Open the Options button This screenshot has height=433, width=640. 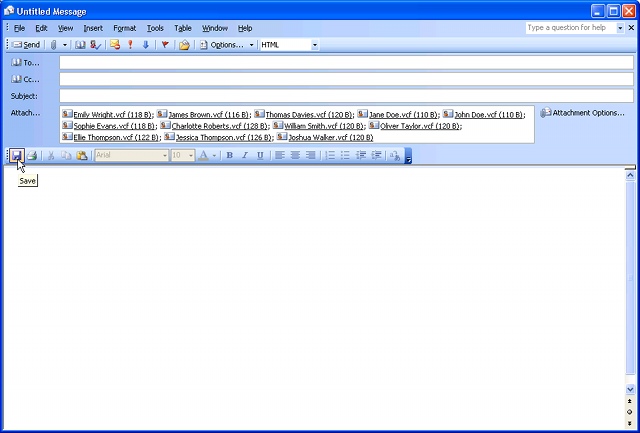[222, 45]
